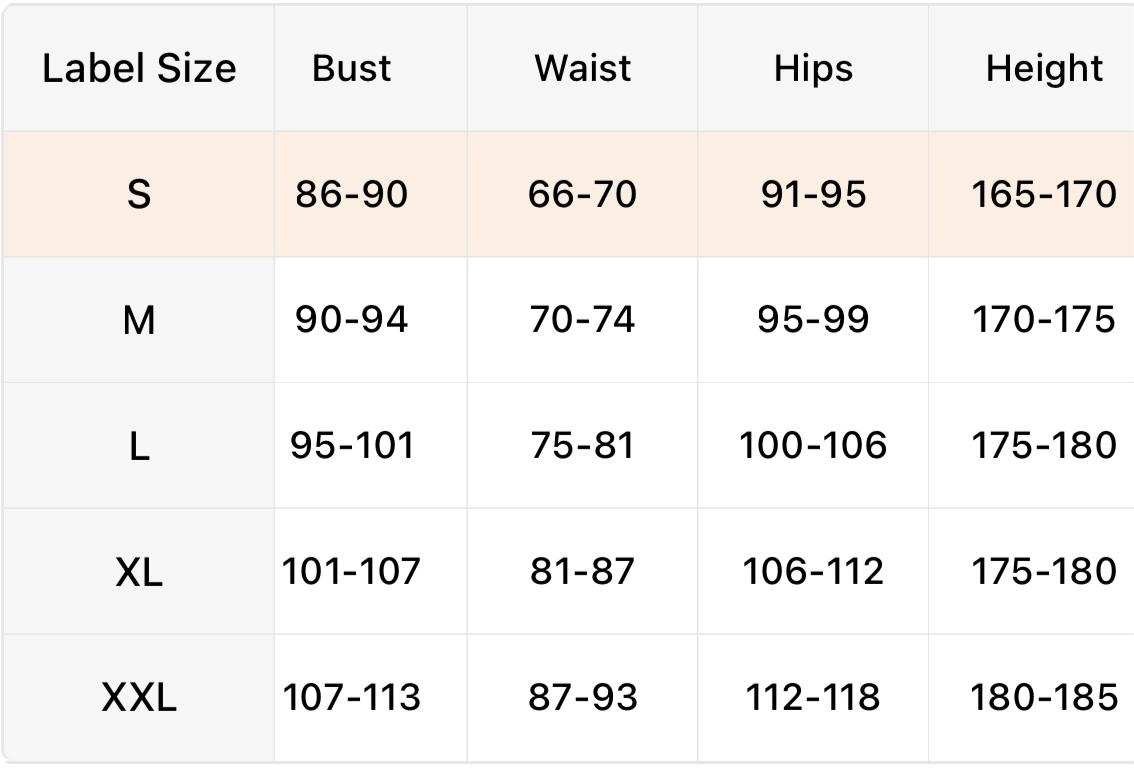
Task: Select the M size row label
Action: (x=139, y=320)
